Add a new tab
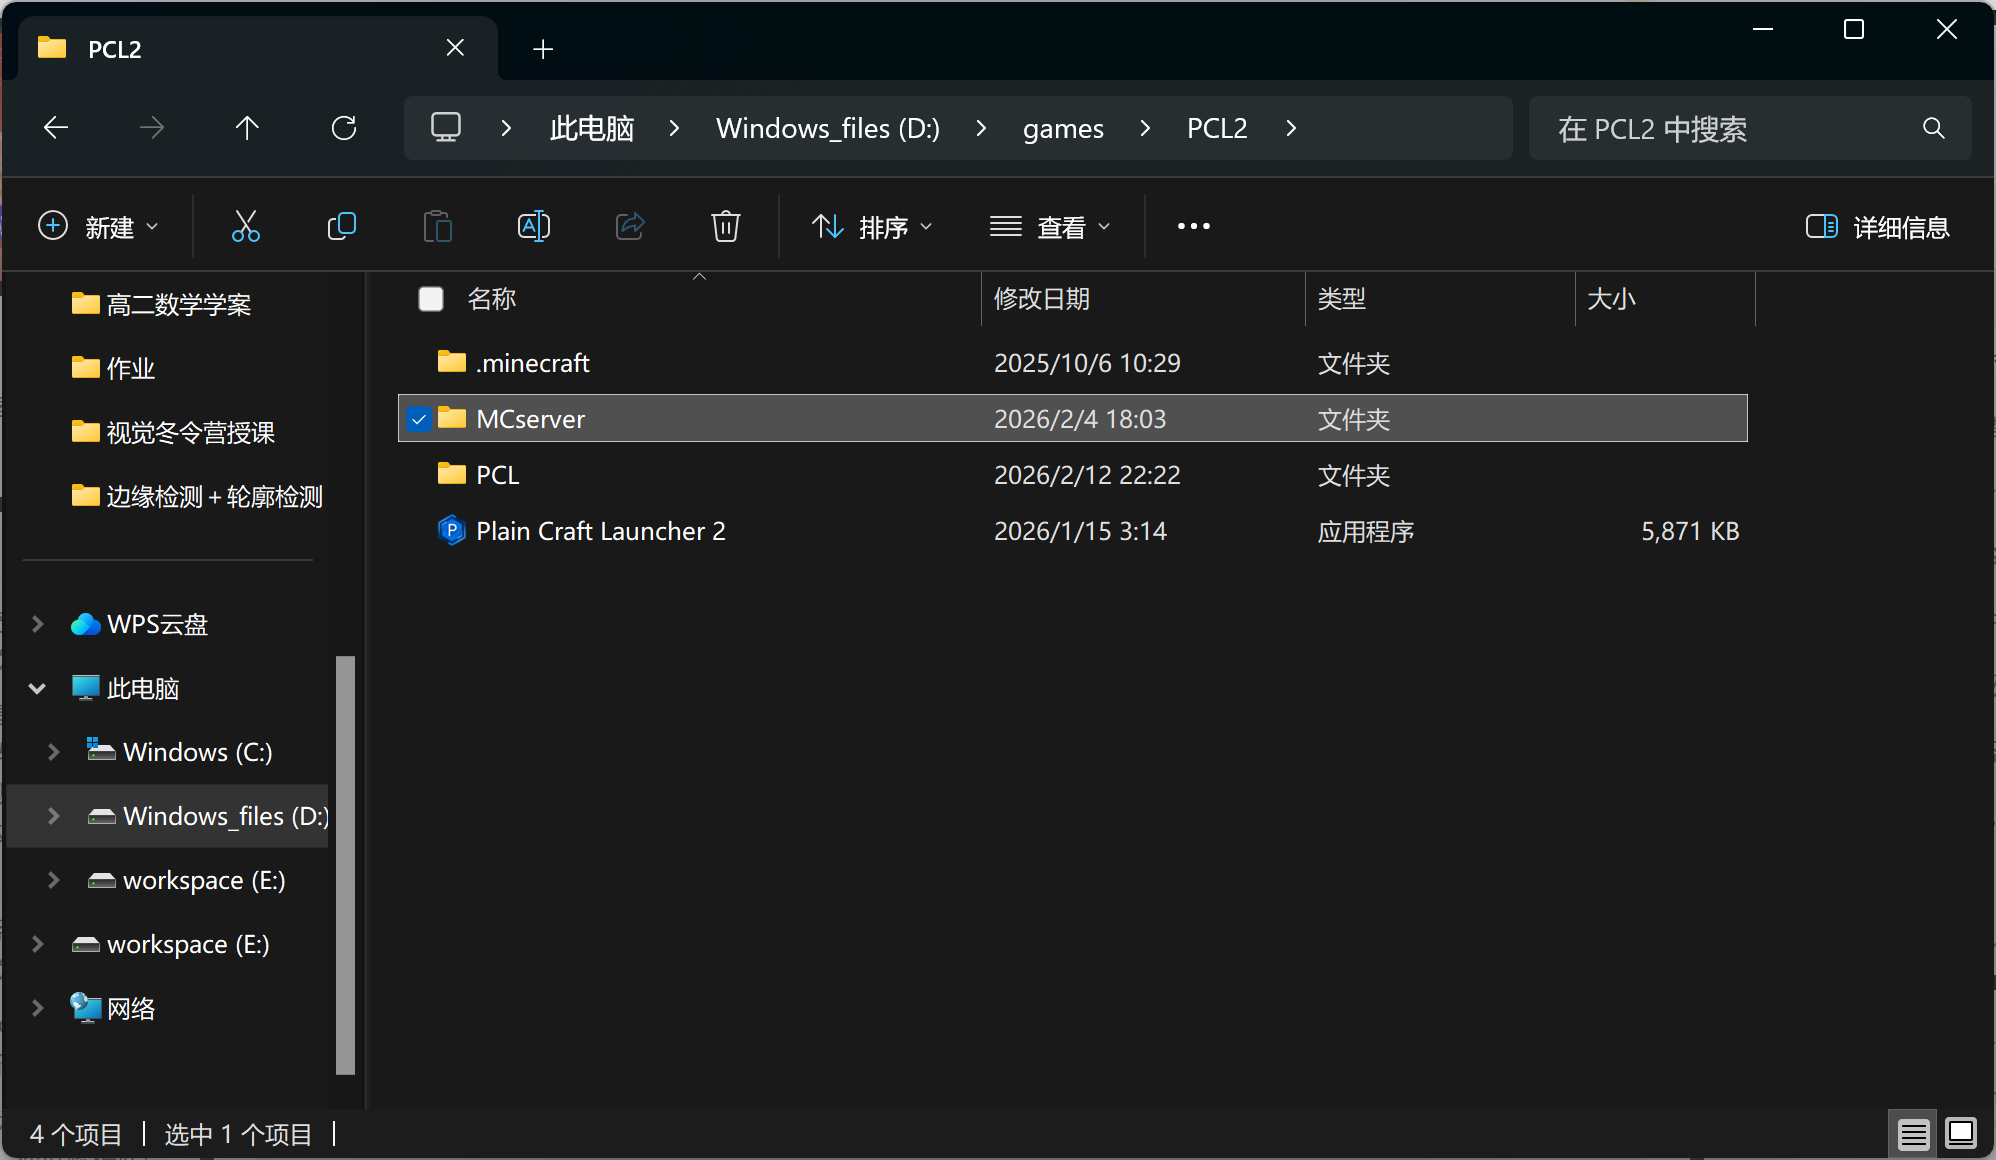This screenshot has width=1996, height=1160. [543, 49]
